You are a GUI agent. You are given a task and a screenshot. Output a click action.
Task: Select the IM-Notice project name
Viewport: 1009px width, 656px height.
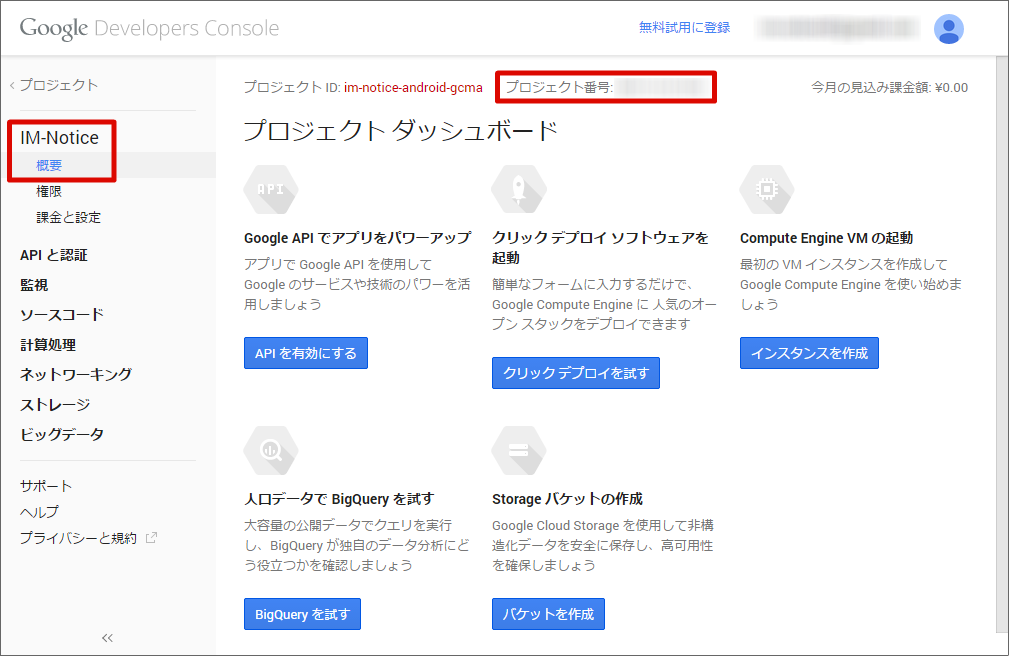[x=59, y=138]
